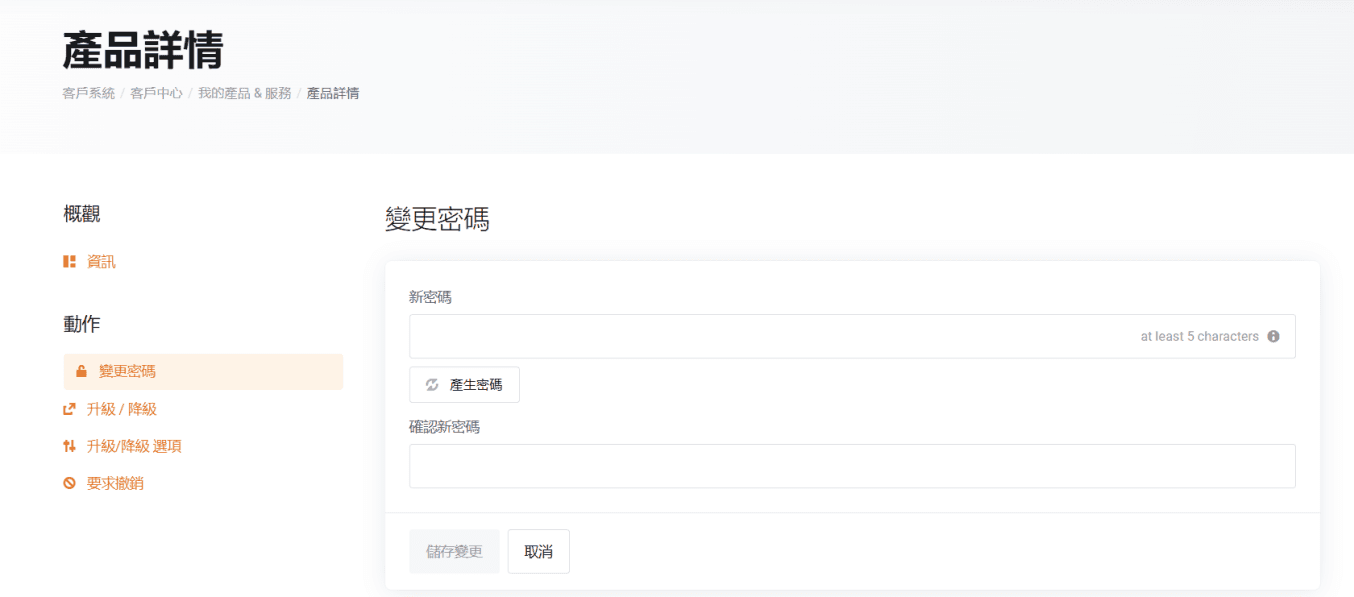This screenshot has width=1354, height=597.
Task: Click the 取消 button
Action: [x=538, y=552]
